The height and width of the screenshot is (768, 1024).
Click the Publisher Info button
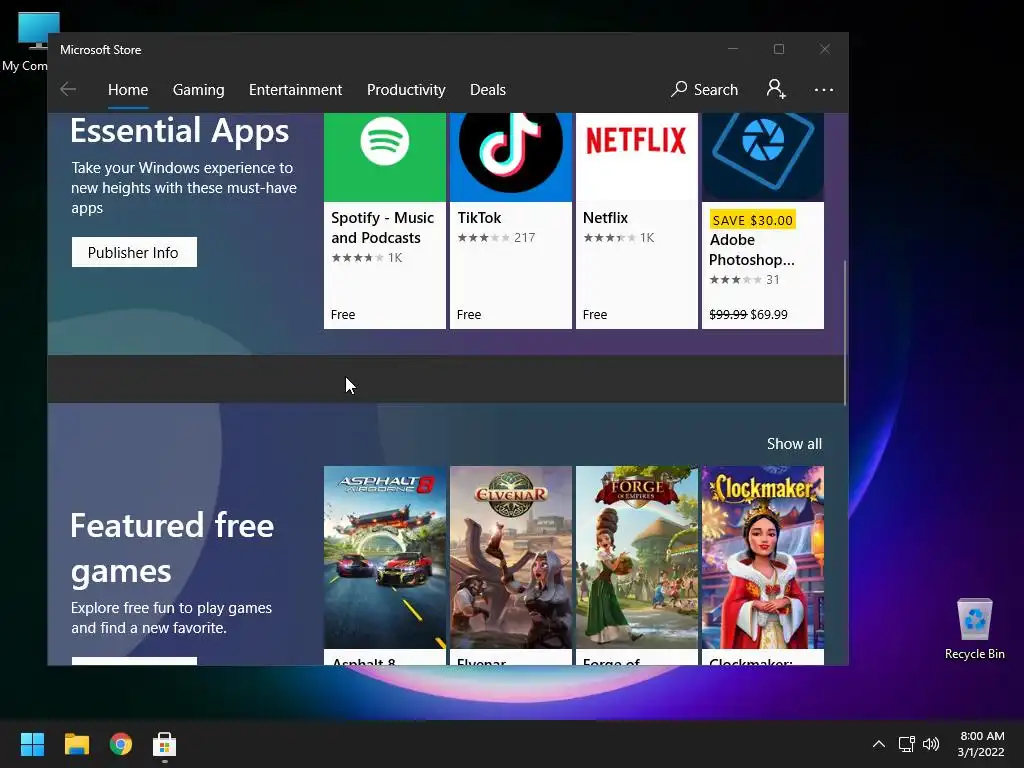point(134,252)
